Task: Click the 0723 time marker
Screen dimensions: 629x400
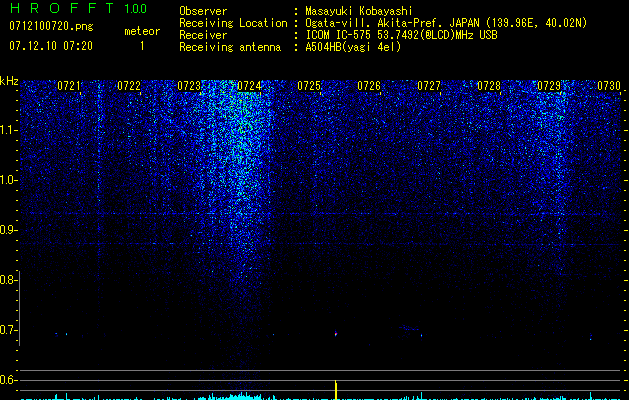Action: [189, 86]
